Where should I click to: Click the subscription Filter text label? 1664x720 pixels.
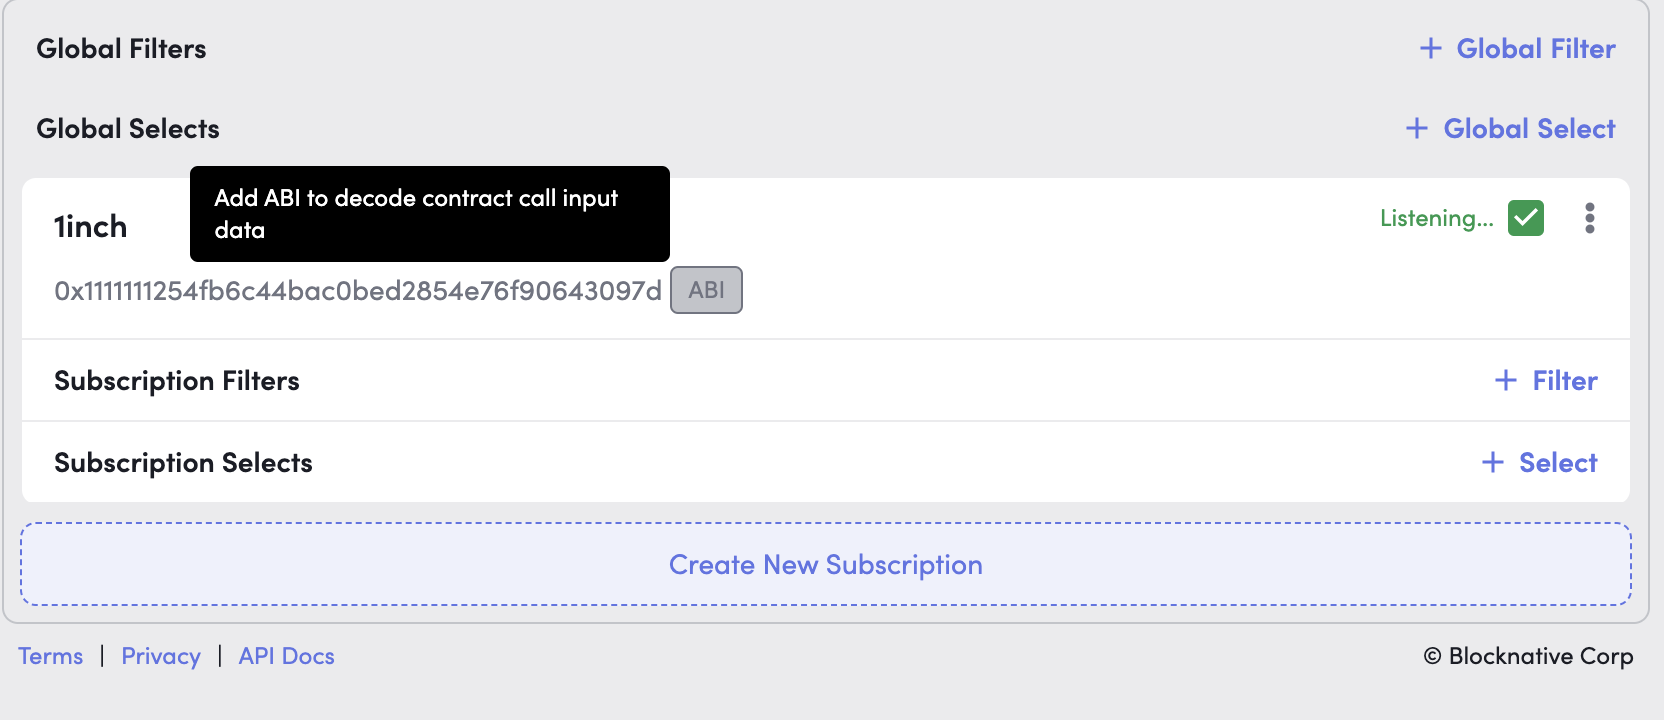click(1565, 380)
